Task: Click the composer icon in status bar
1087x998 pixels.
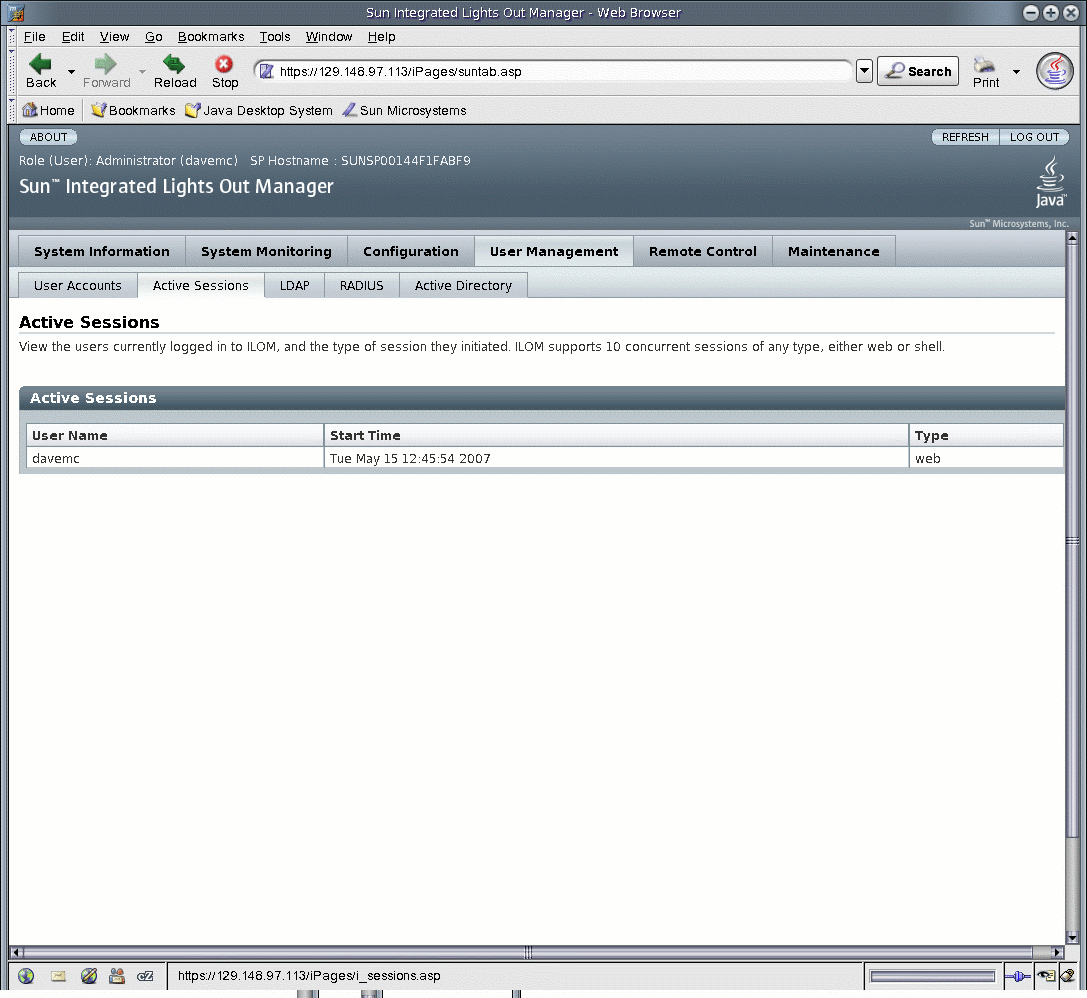Action: tap(89, 976)
